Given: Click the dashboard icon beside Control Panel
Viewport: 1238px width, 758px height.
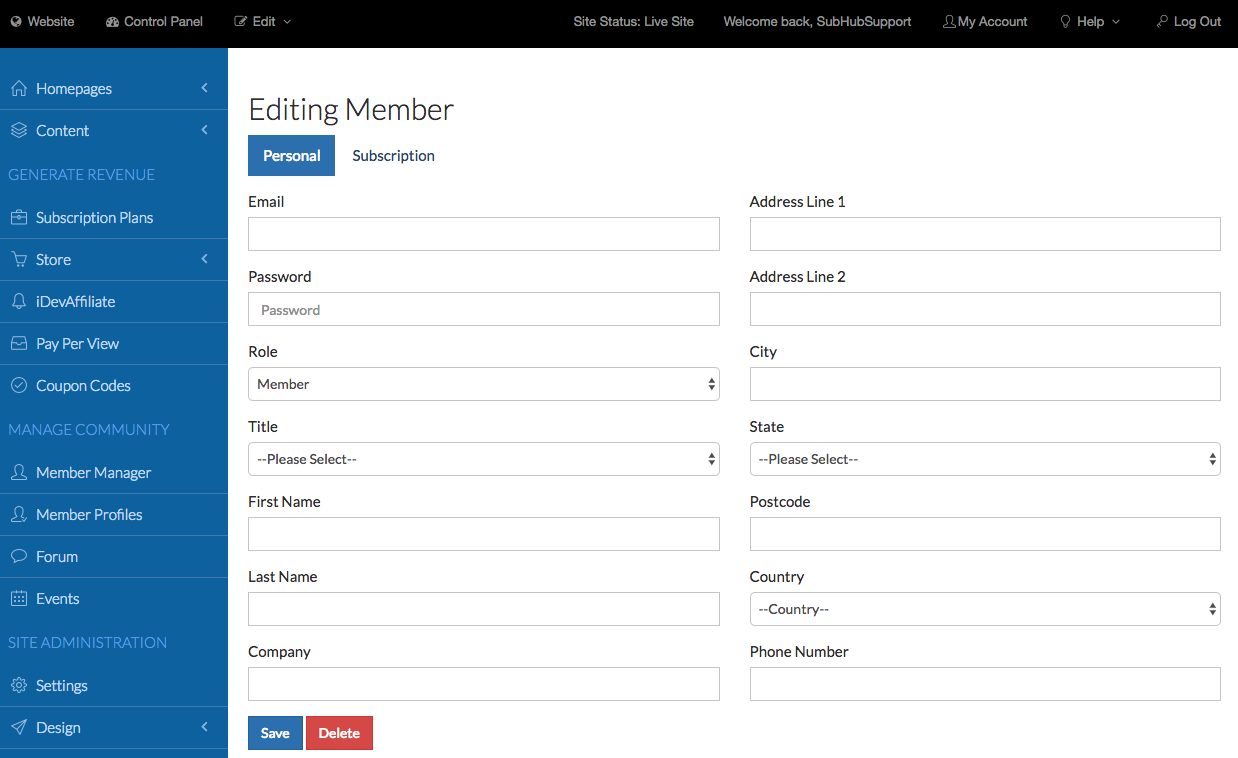Looking at the screenshot, I should click(x=112, y=21).
